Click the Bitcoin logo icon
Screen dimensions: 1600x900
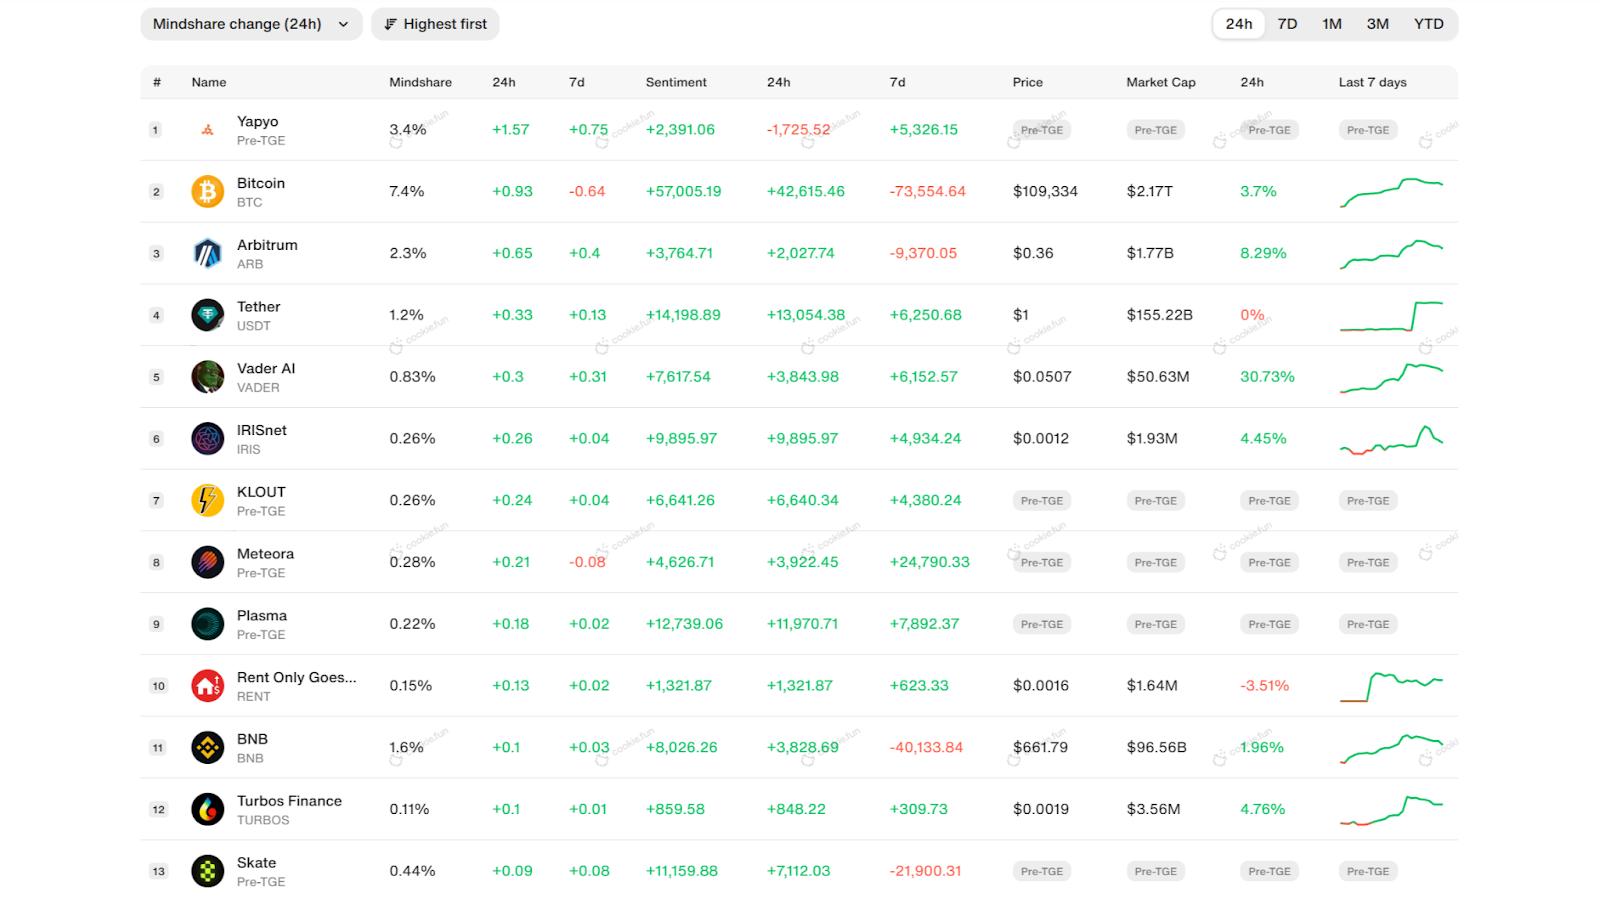(208, 191)
